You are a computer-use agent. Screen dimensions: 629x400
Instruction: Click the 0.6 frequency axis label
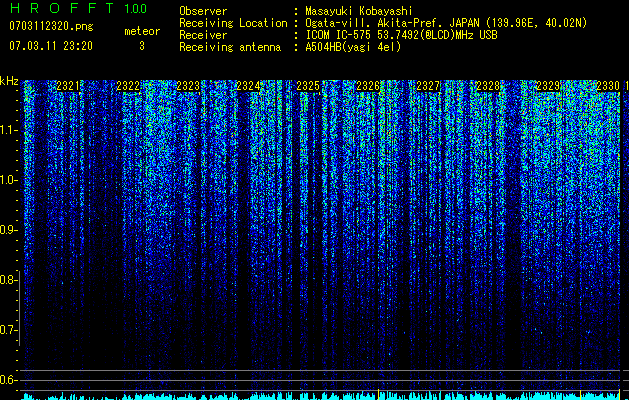click(x=8, y=380)
